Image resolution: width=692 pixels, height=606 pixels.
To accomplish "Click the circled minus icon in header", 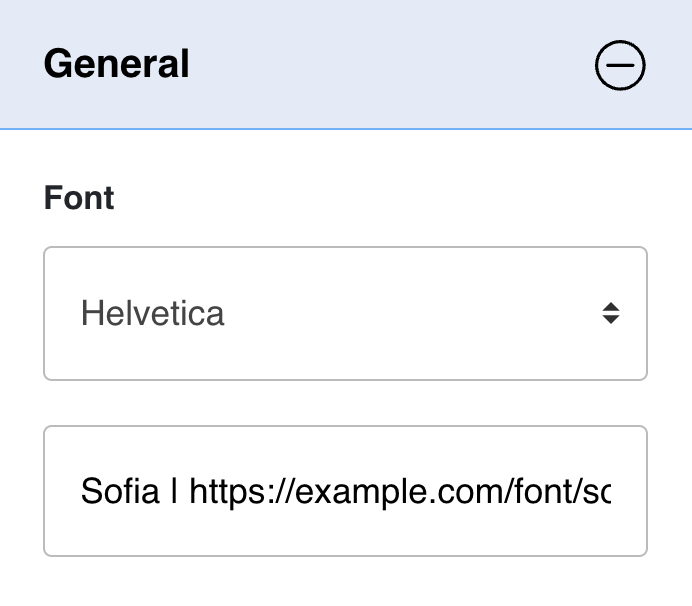I will pos(620,65).
